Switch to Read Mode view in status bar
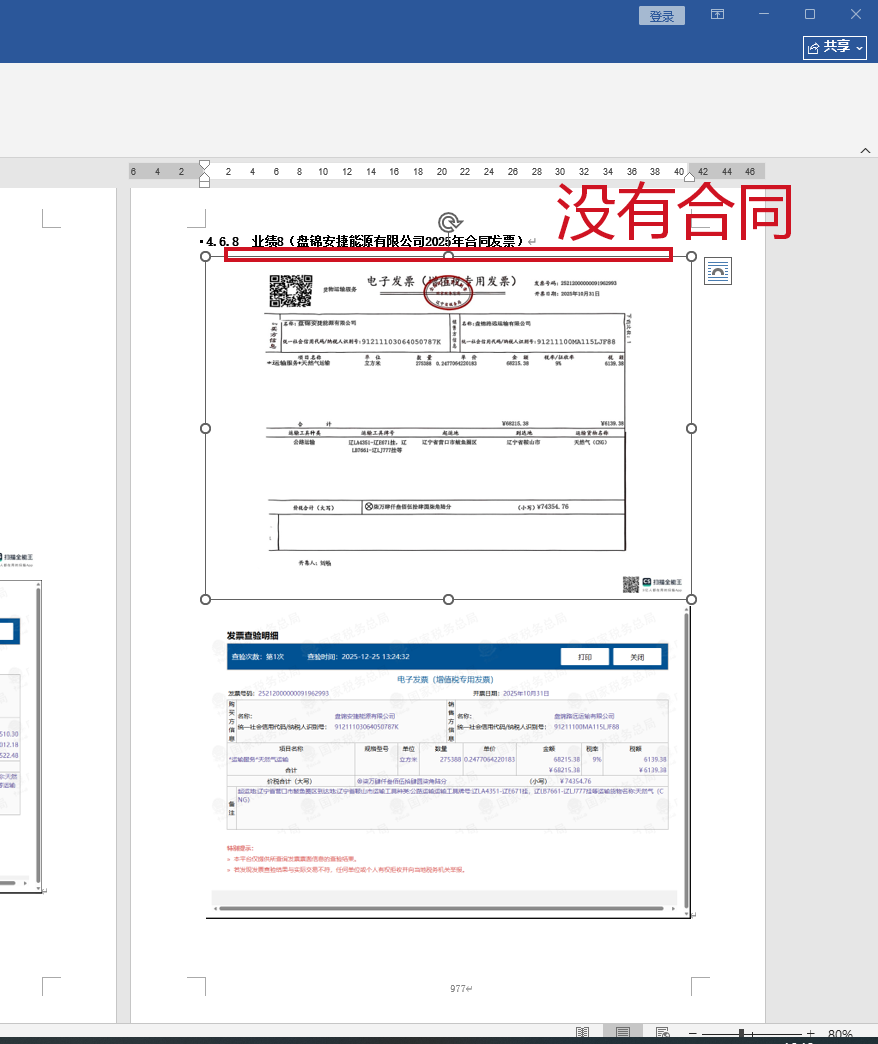 pyautogui.click(x=582, y=1033)
